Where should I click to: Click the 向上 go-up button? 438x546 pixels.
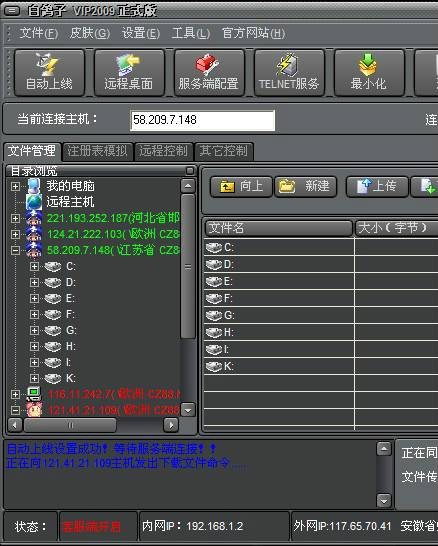point(241,187)
